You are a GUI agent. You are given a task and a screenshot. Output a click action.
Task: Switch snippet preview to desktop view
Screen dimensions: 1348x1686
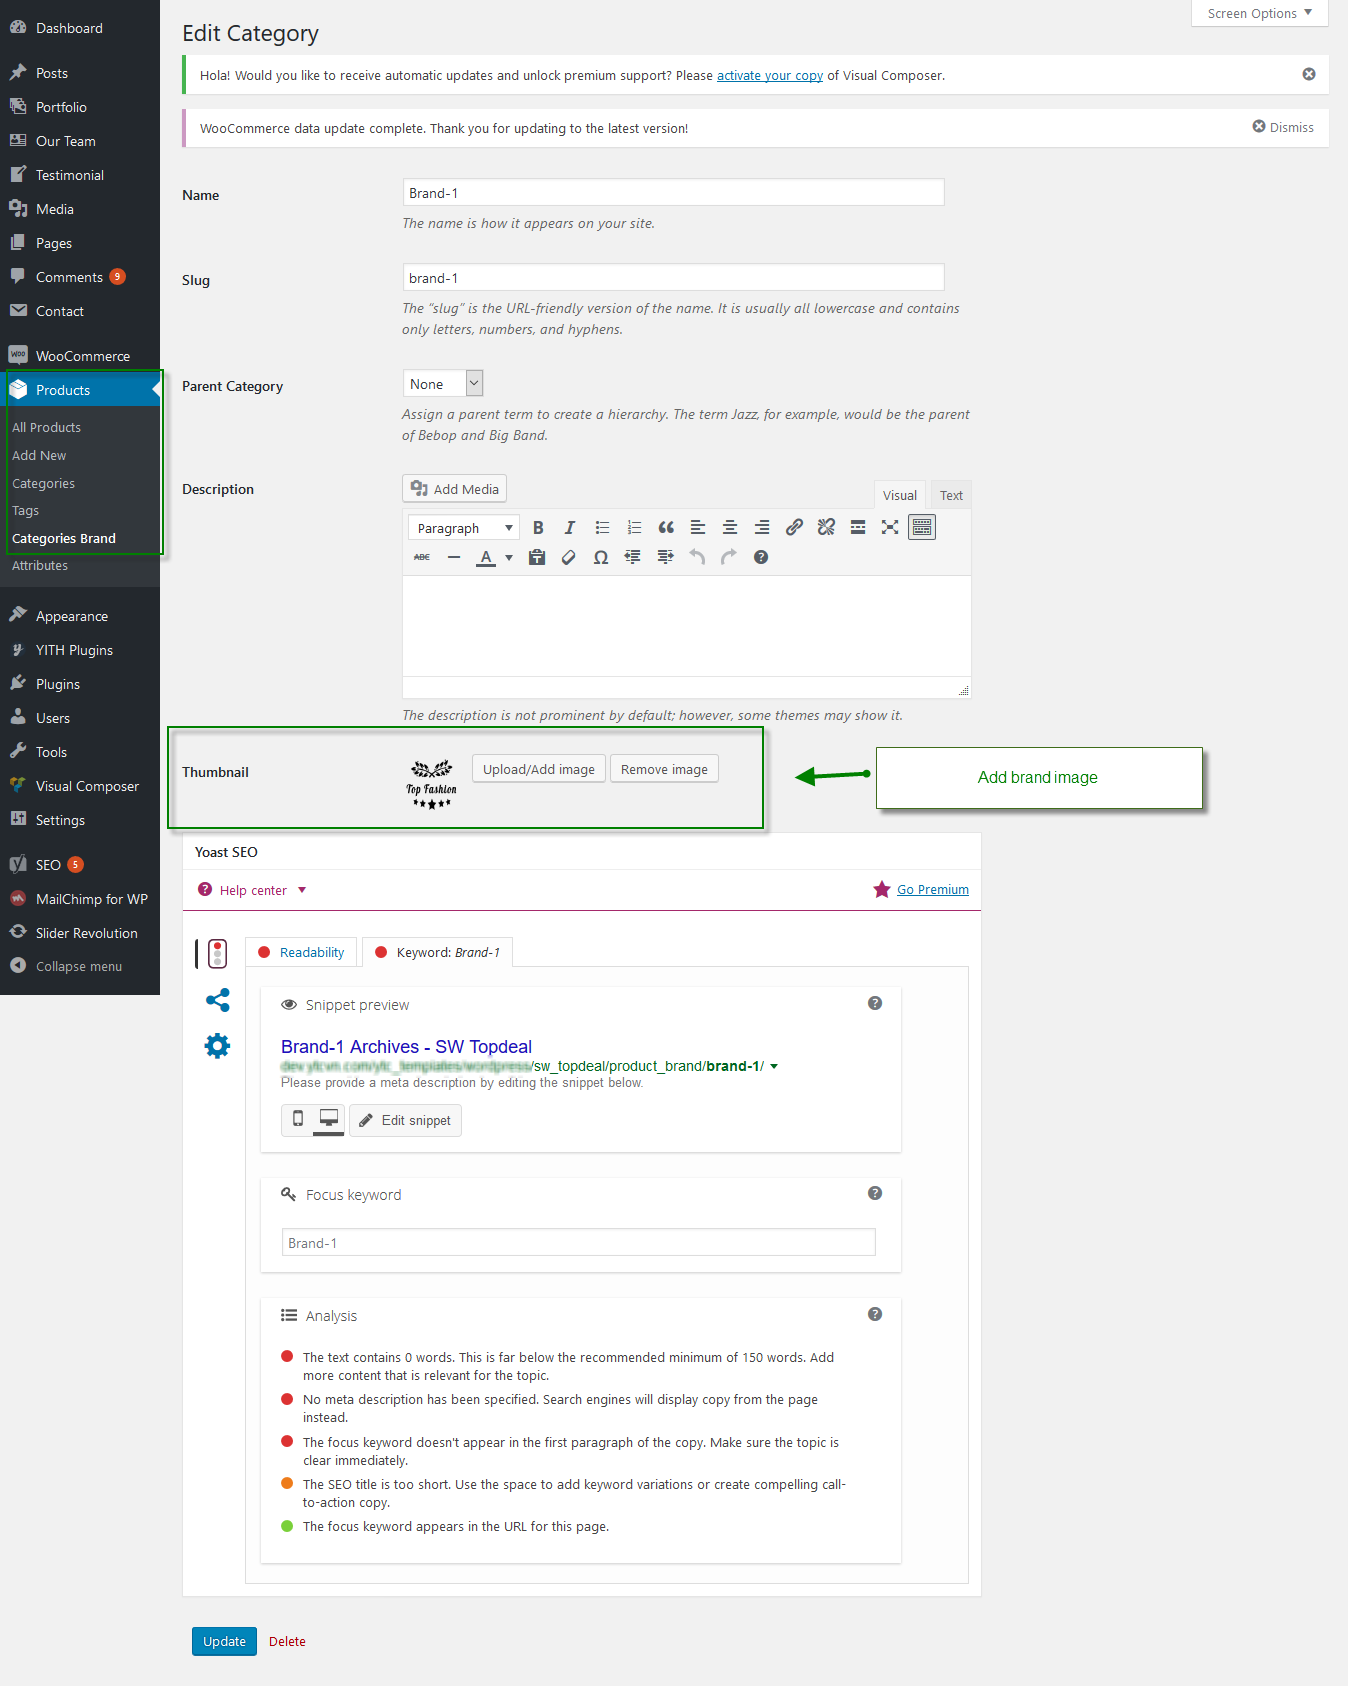pos(328,1119)
